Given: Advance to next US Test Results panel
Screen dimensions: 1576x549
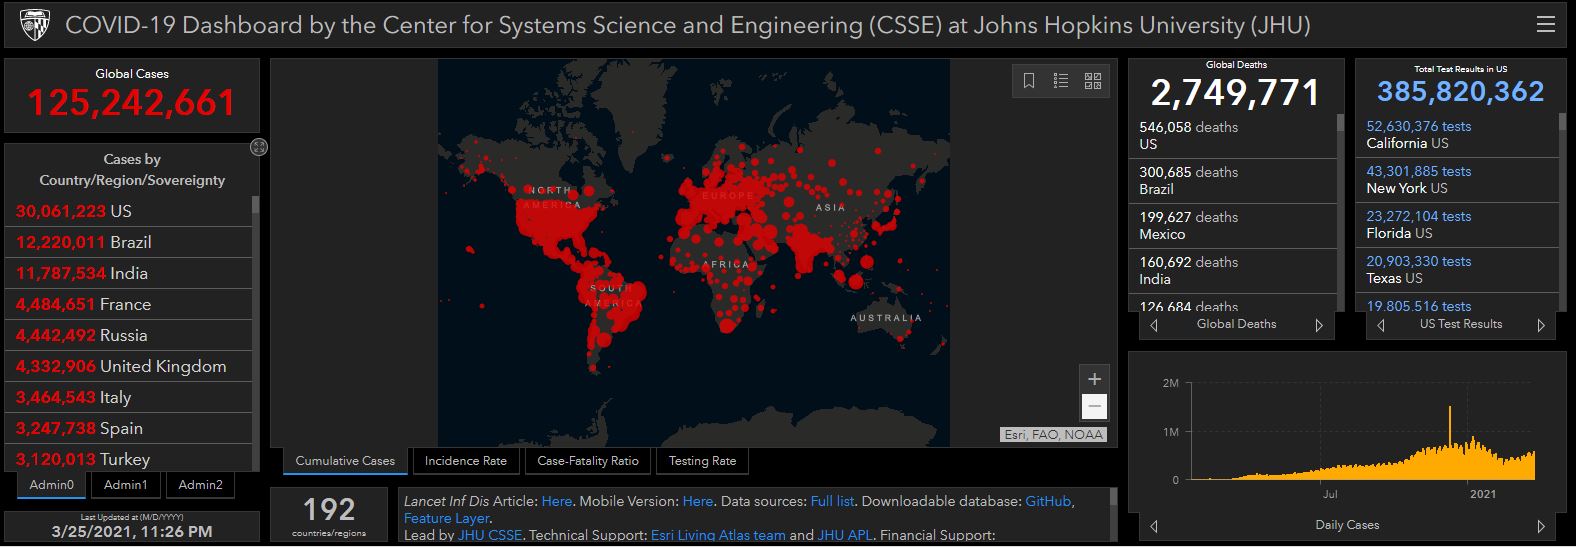Looking at the screenshot, I should tap(1540, 325).
